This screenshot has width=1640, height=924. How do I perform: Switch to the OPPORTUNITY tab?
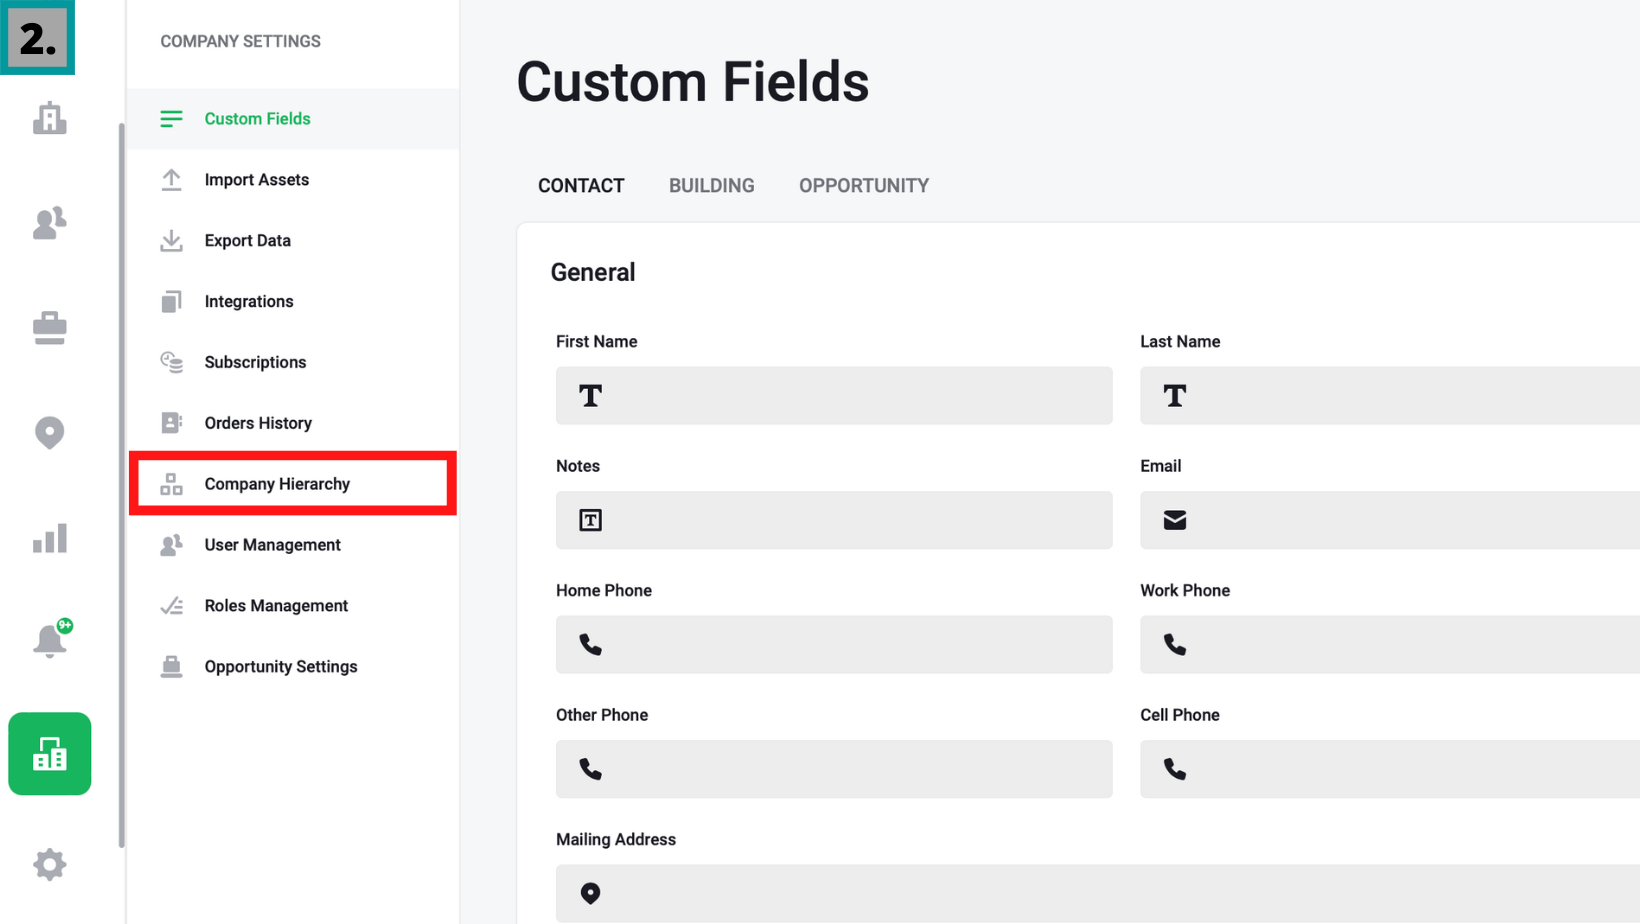pyautogui.click(x=863, y=186)
